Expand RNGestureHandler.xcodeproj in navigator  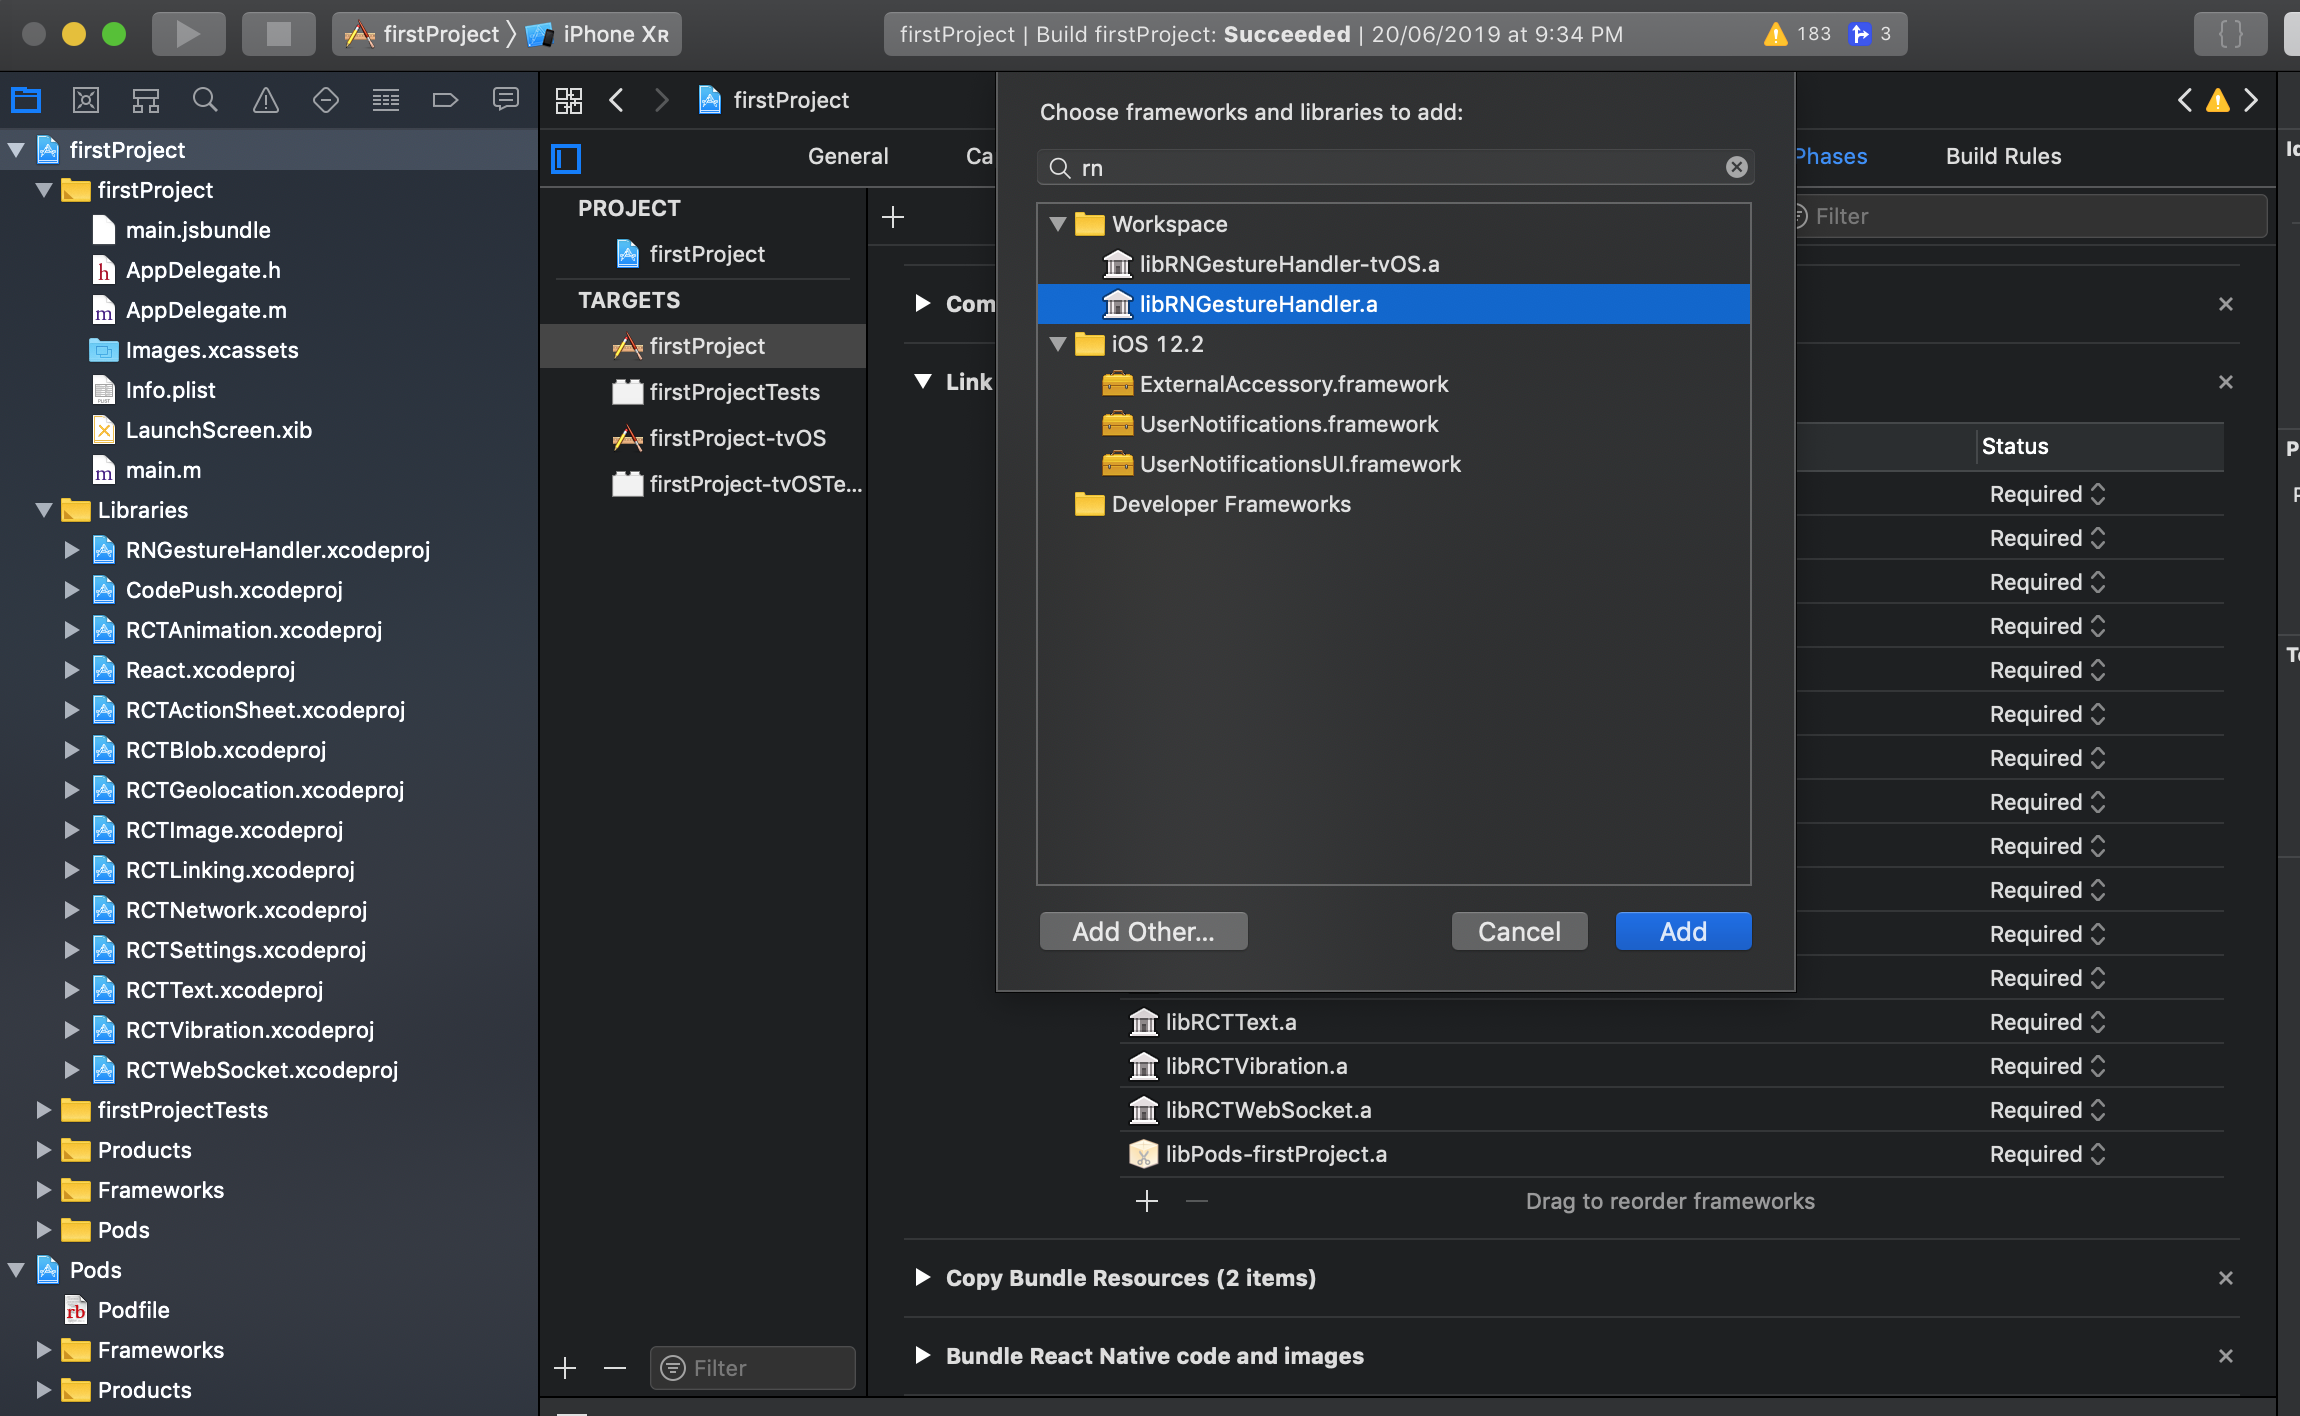(x=72, y=550)
